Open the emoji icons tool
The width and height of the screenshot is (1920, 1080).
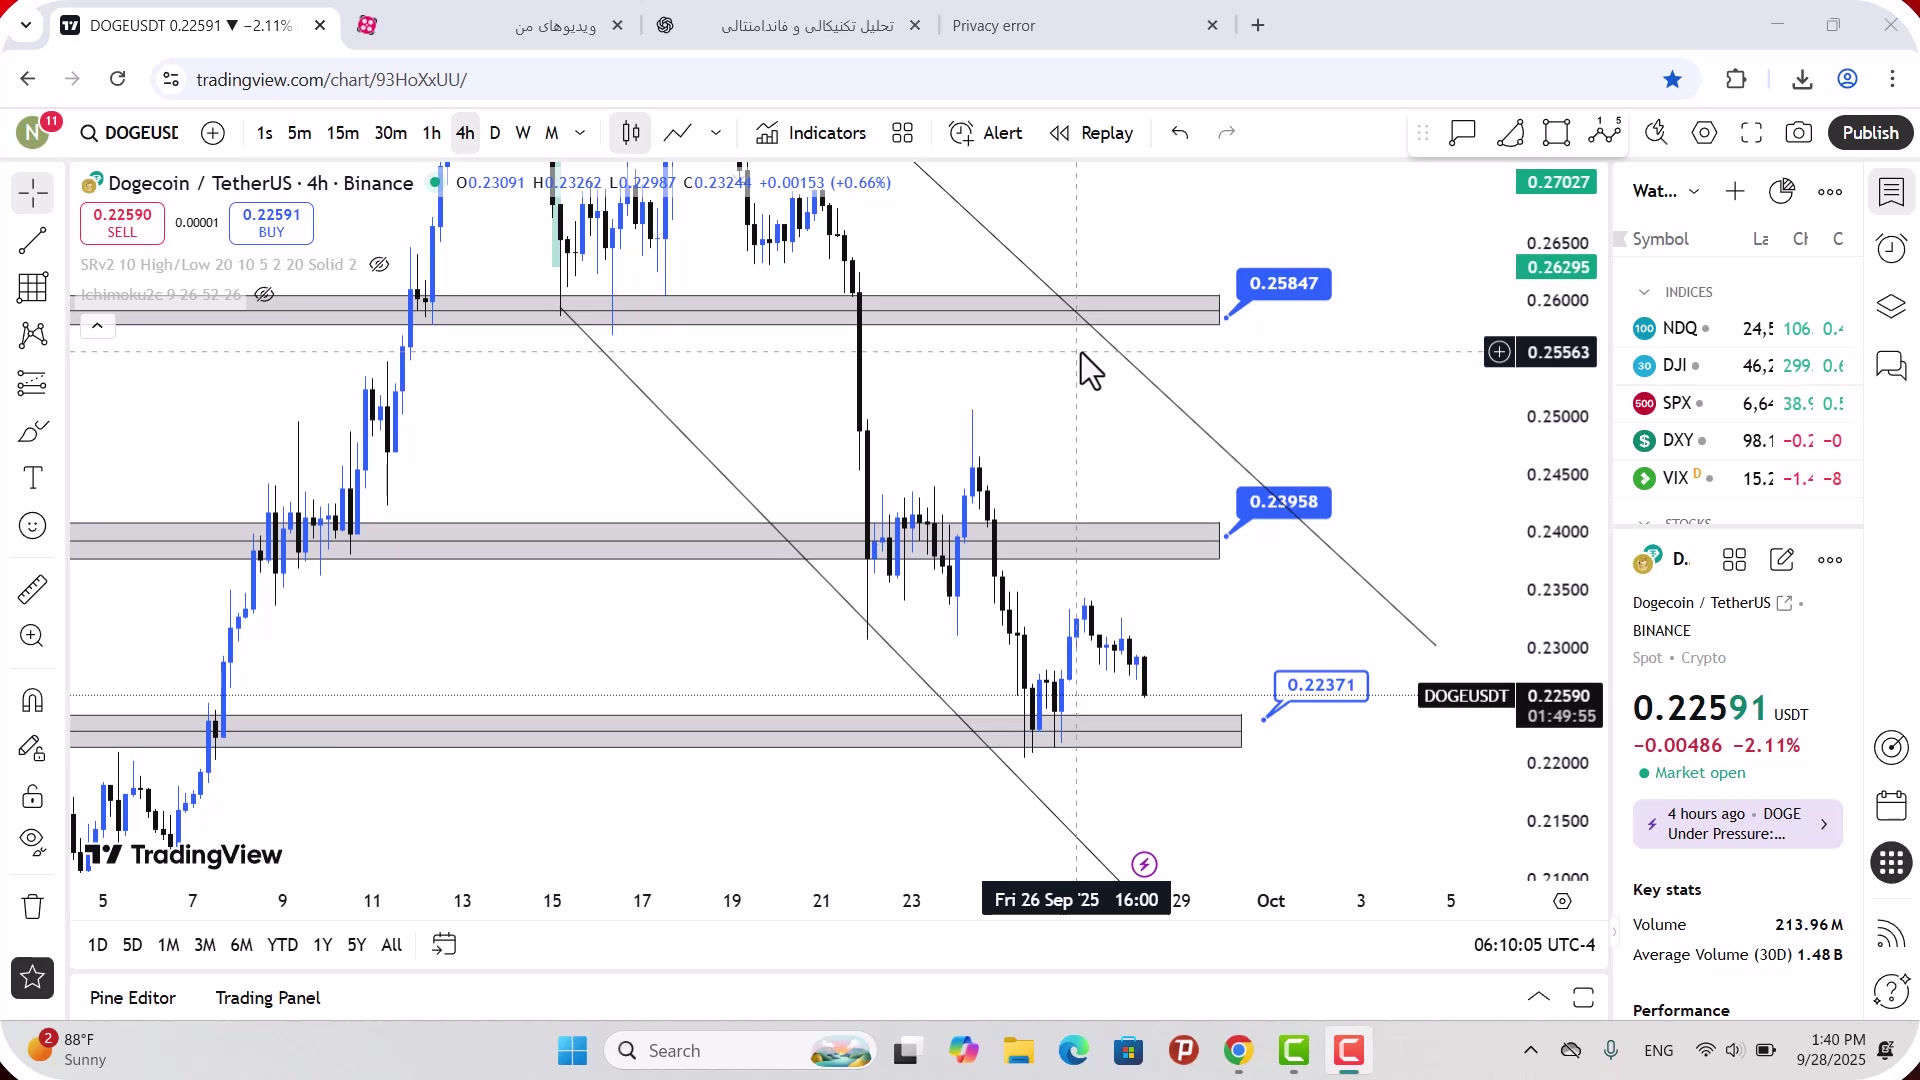pos(33,526)
